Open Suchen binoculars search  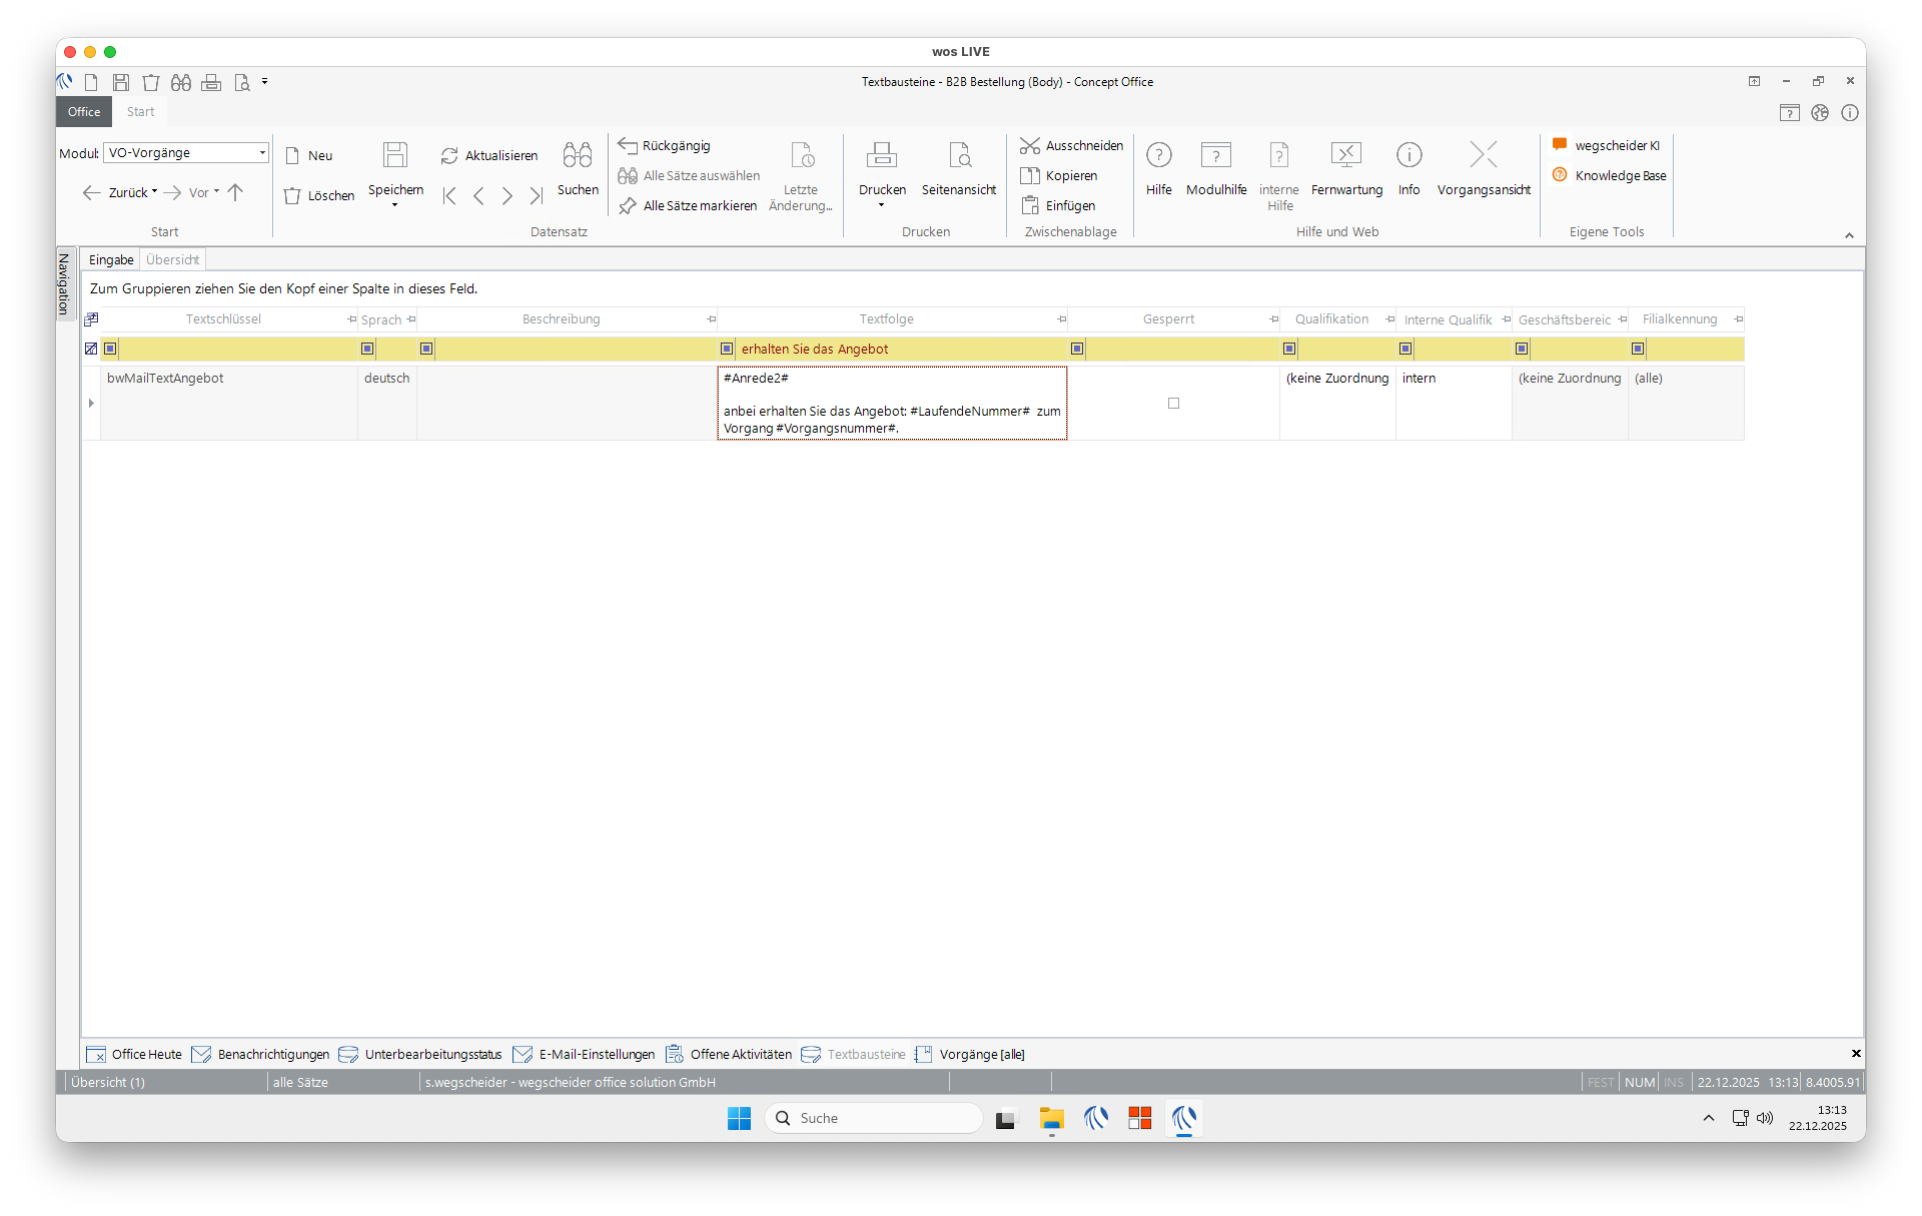pyautogui.click(x=577, y=155)
